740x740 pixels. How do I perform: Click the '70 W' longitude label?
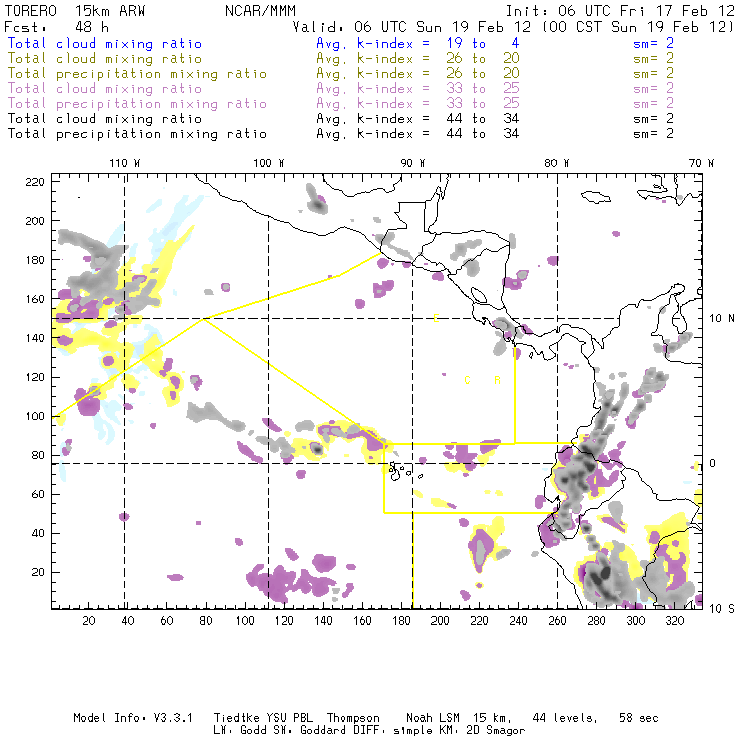pos(701,162)
